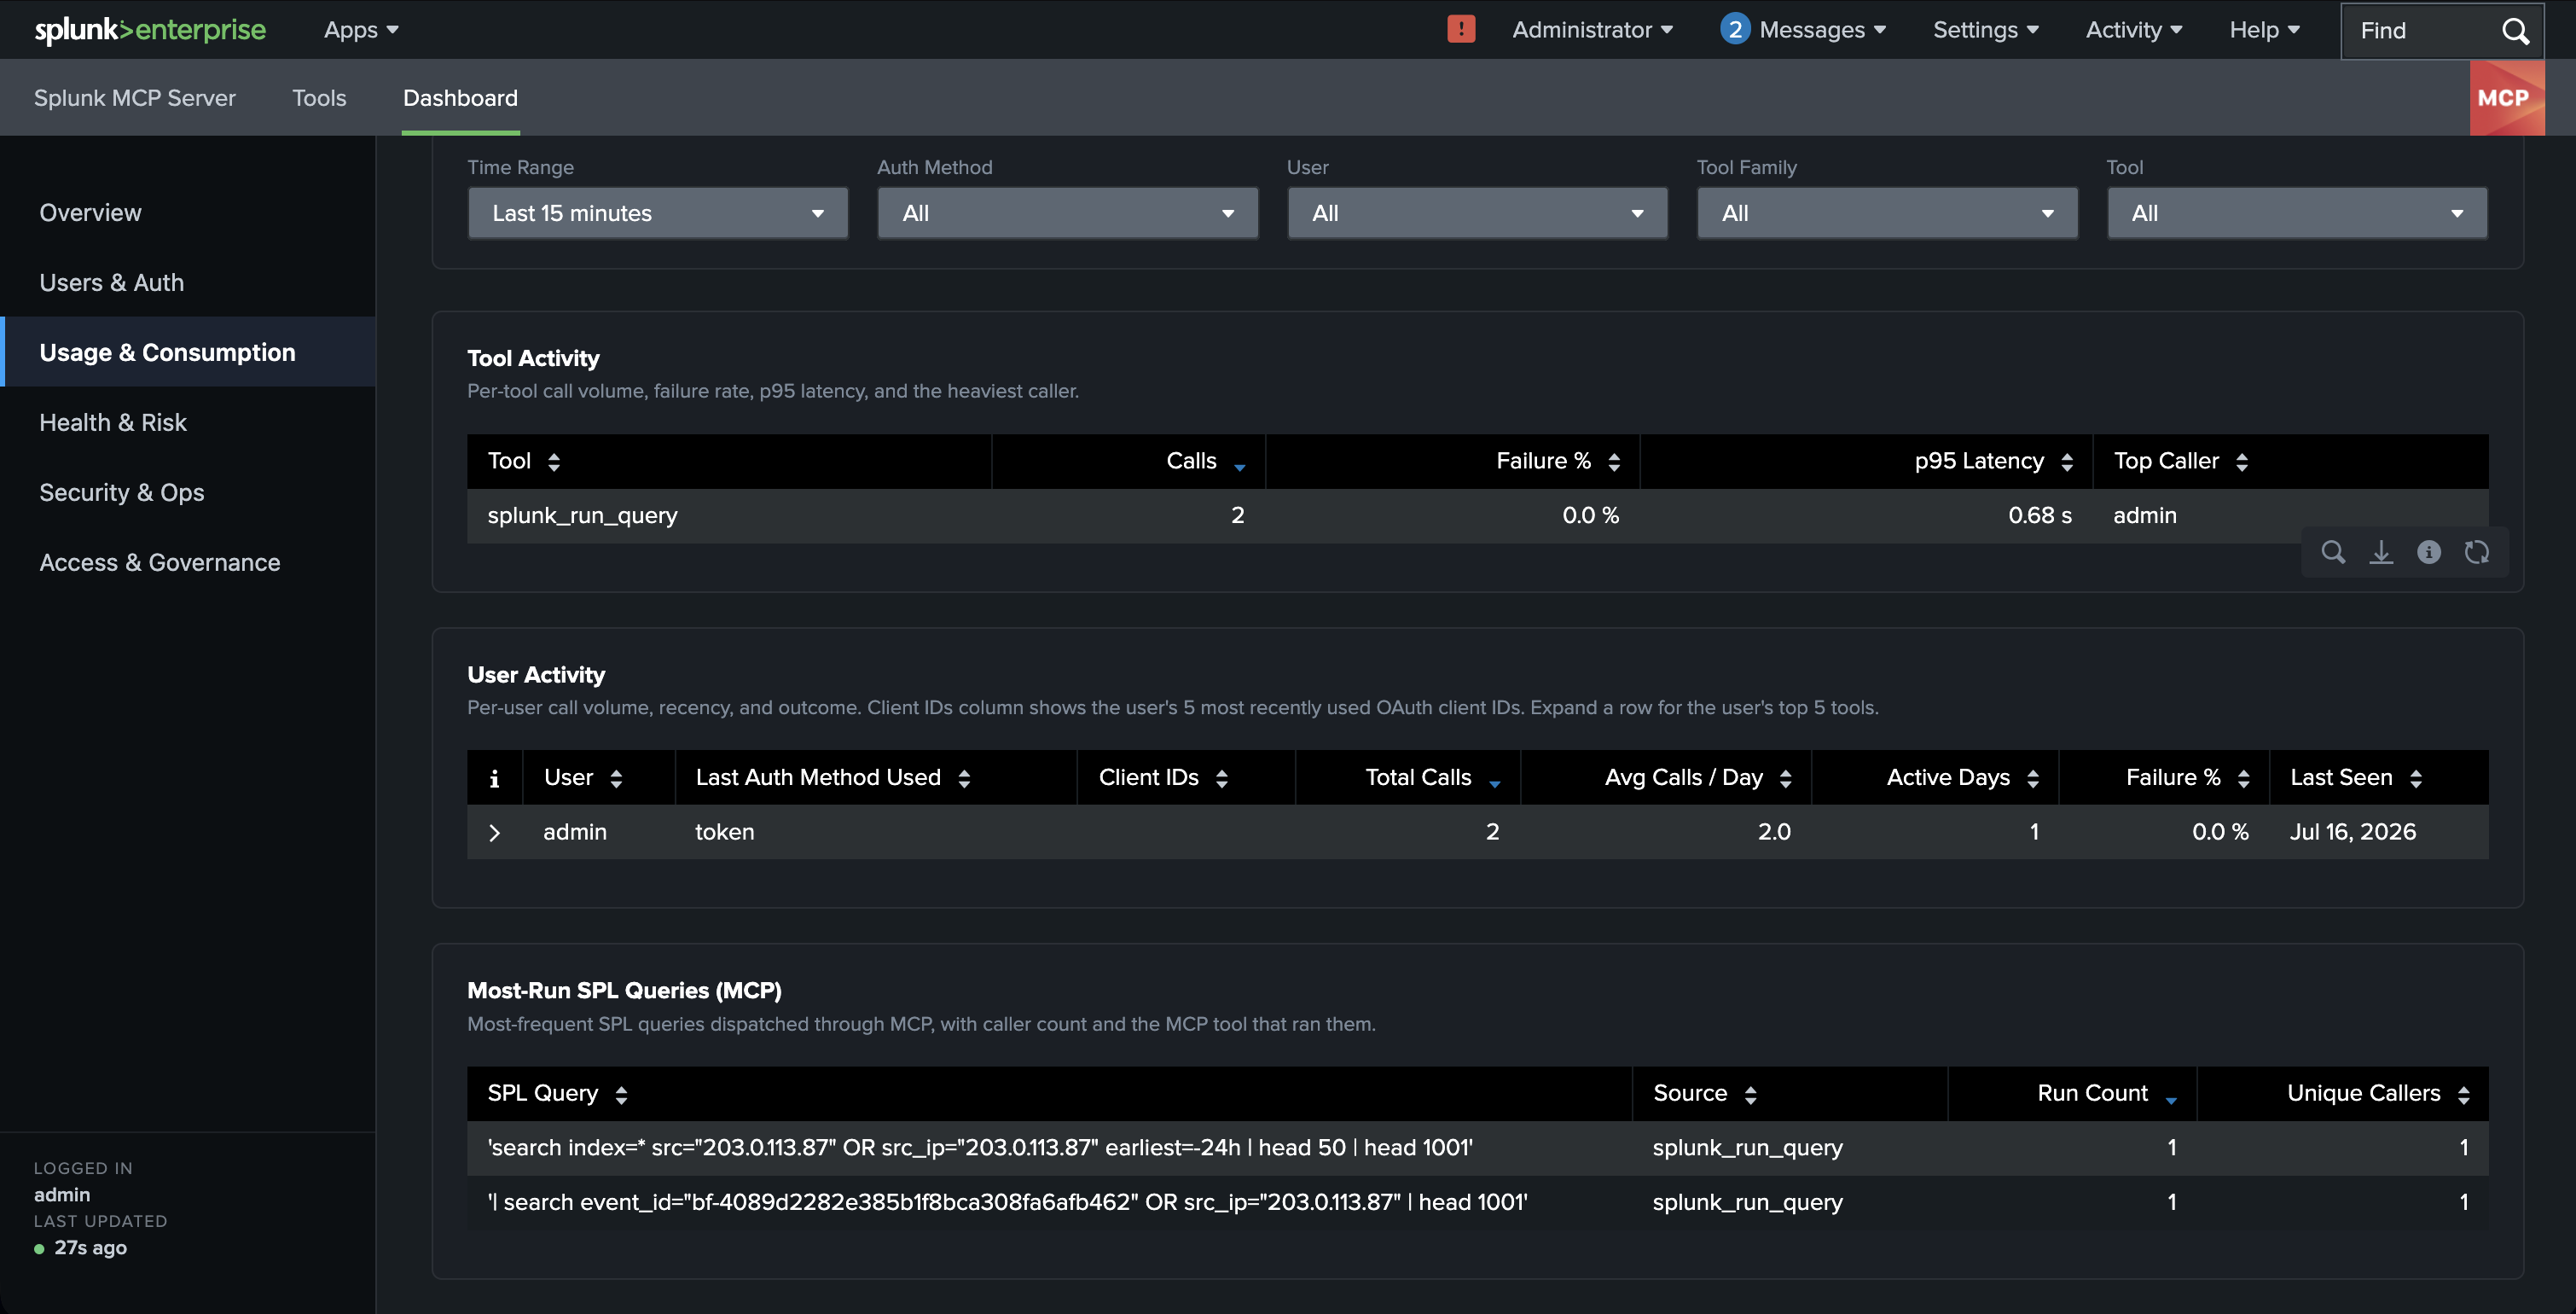The height and width of the screenshot is (1314, 2576).
Task: Open the Tool filter dropdown
Action: (2297, 213)
